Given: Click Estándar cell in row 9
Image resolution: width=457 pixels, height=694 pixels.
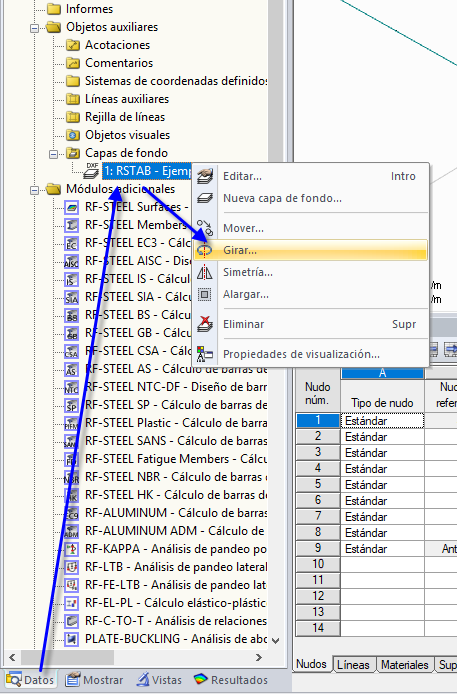Looking at the screenshot, I should coord(382,549).
